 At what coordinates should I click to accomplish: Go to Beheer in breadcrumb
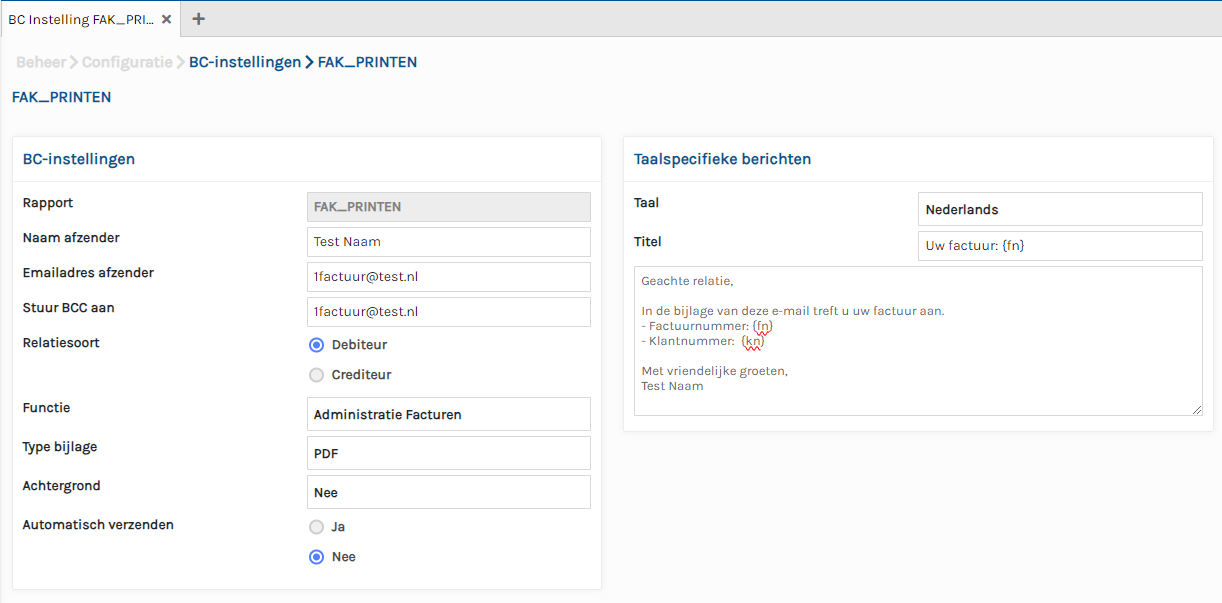[x=40, y=62]
